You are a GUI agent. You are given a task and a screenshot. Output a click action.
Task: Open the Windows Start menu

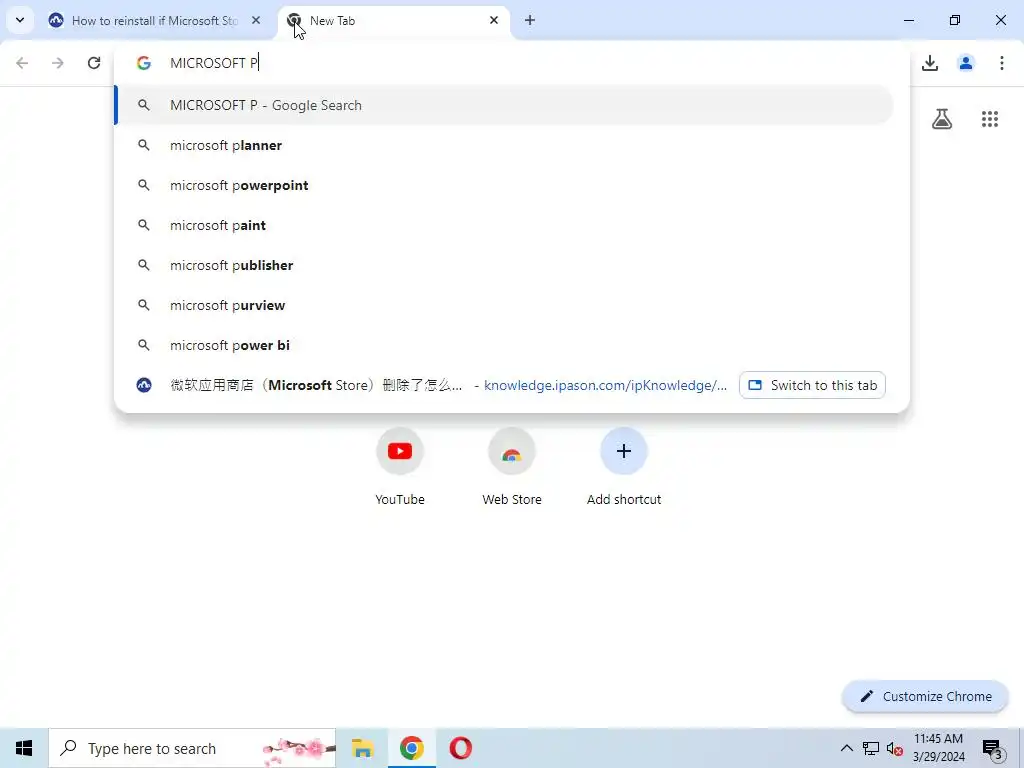pos(24,748)
